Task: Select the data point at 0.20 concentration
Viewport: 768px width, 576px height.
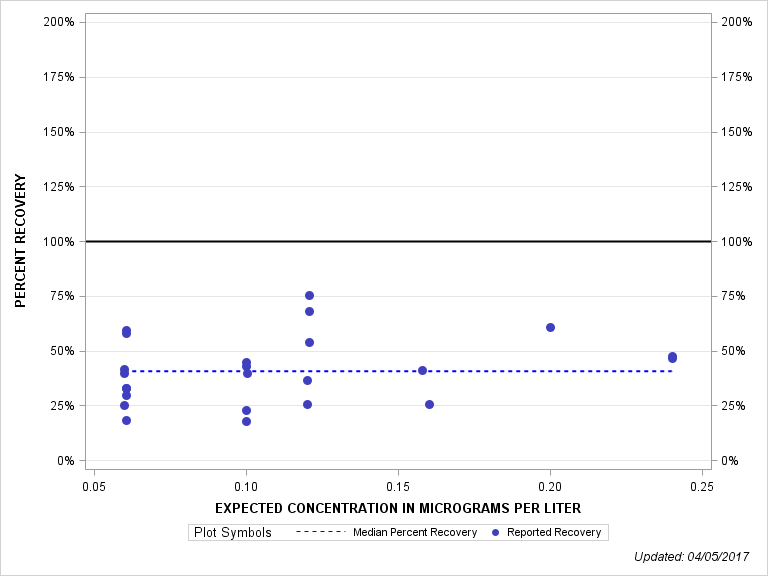Action: coord(550,327)
